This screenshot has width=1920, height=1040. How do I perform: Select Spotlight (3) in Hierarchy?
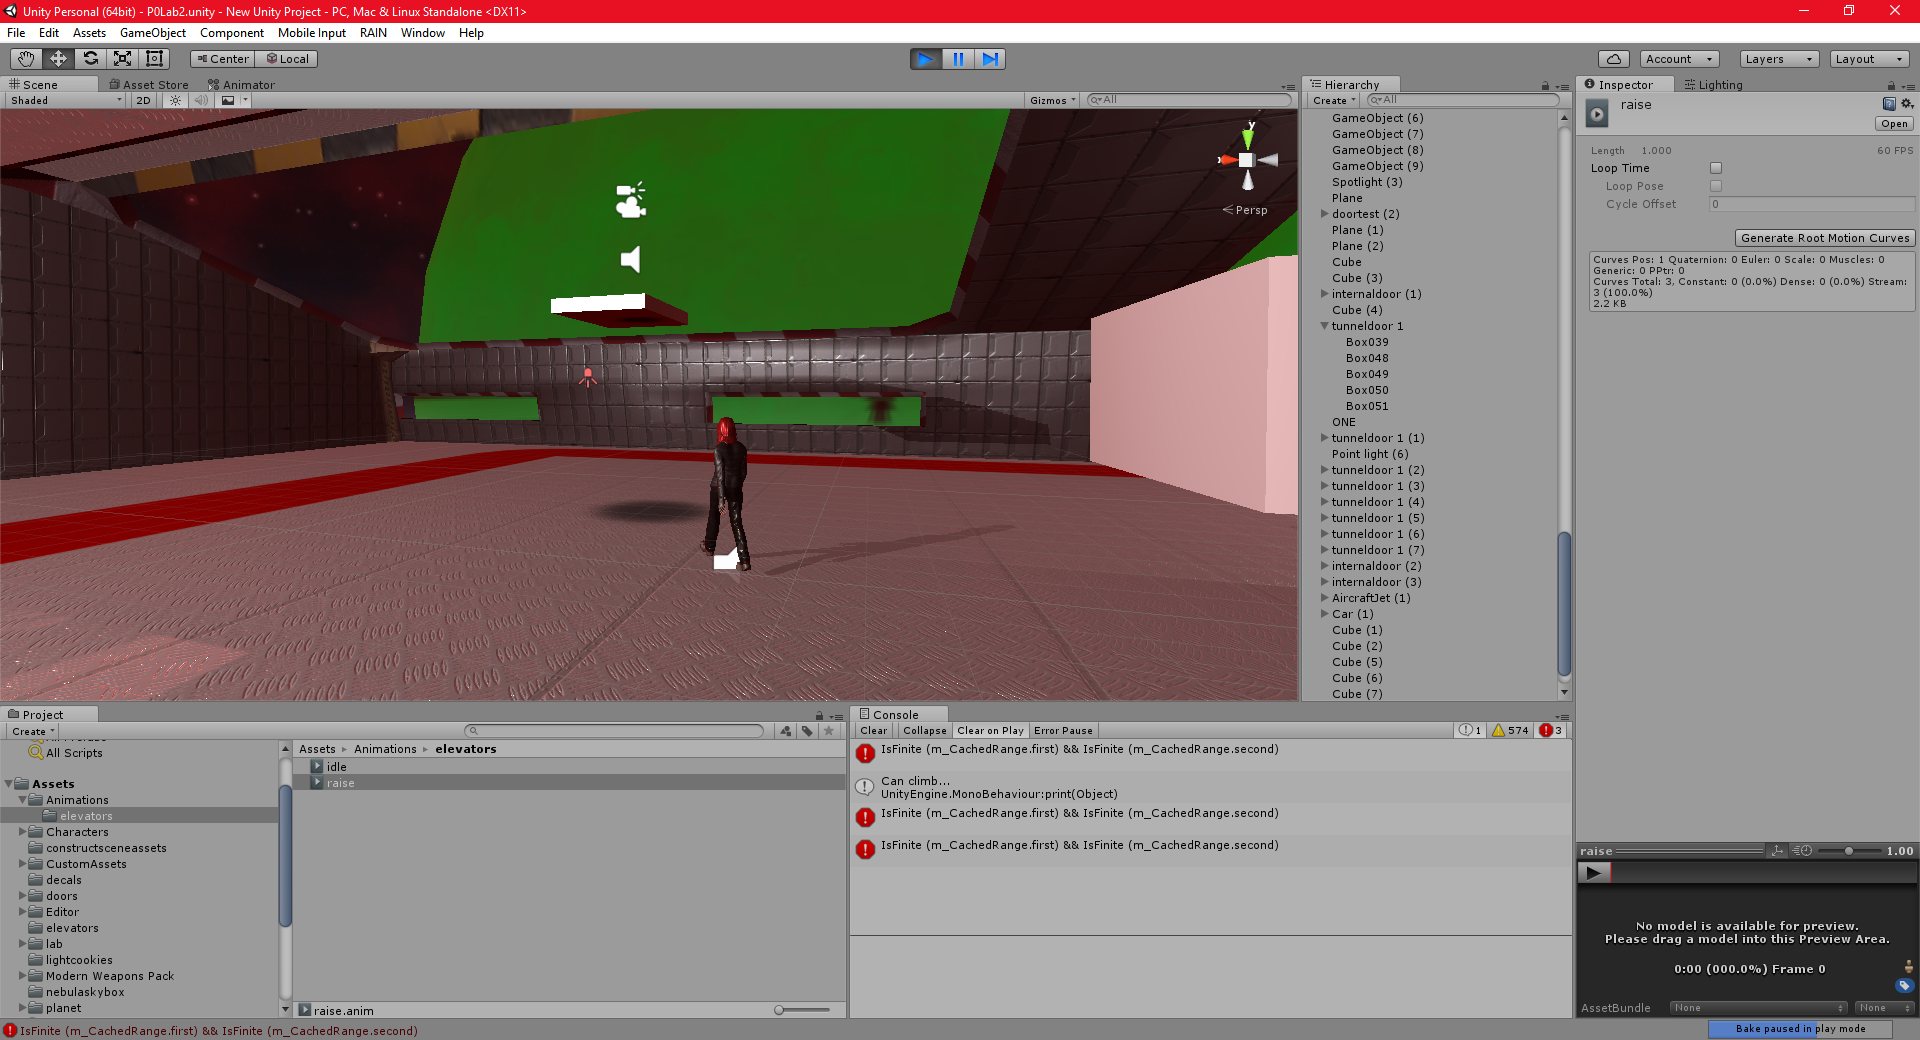[1367, 182]
